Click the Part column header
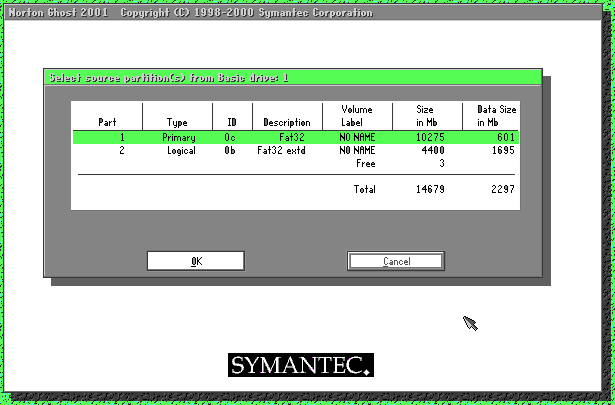The height and width of the screenshot is (405, 615). (x=107, y=122)
